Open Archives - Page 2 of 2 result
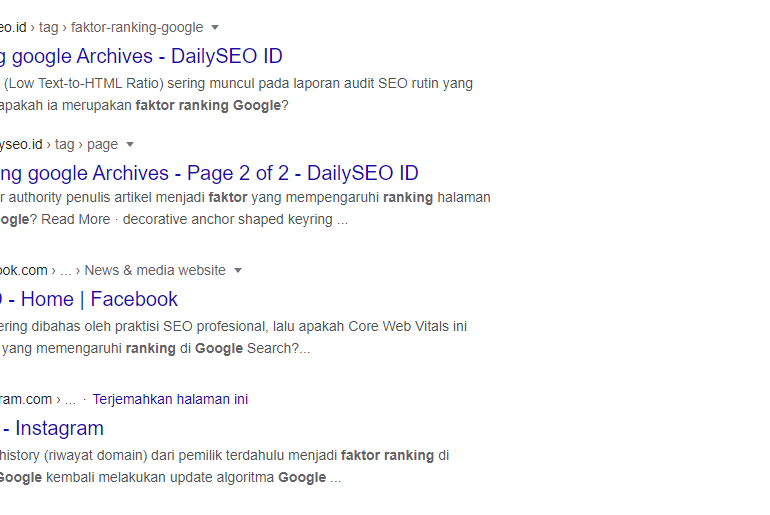Screen dimensions: 770x515 pos(209,173)
